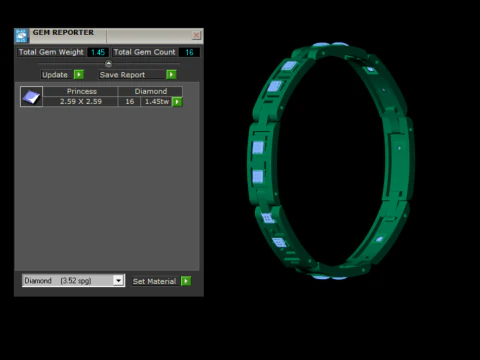The height and width of the screenshot is (360, 480).
Task: Click the Save Report button label
Action: click(122, 75)
